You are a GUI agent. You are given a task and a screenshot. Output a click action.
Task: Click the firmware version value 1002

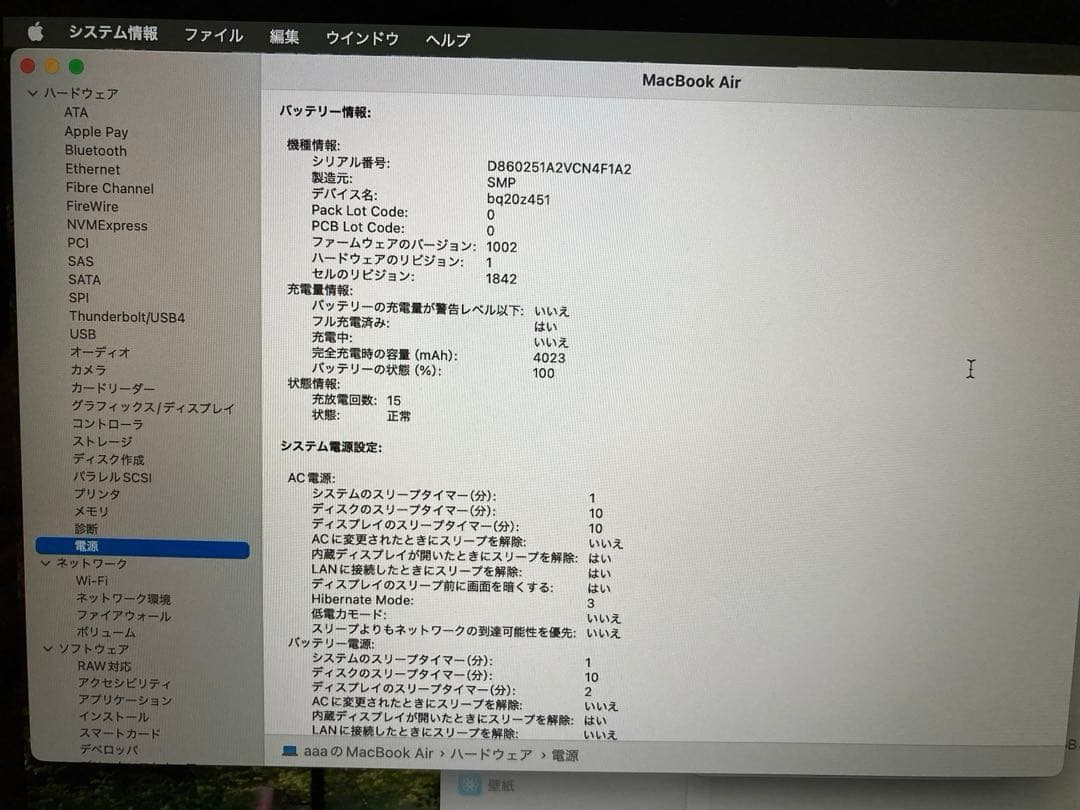click(501, 247)
